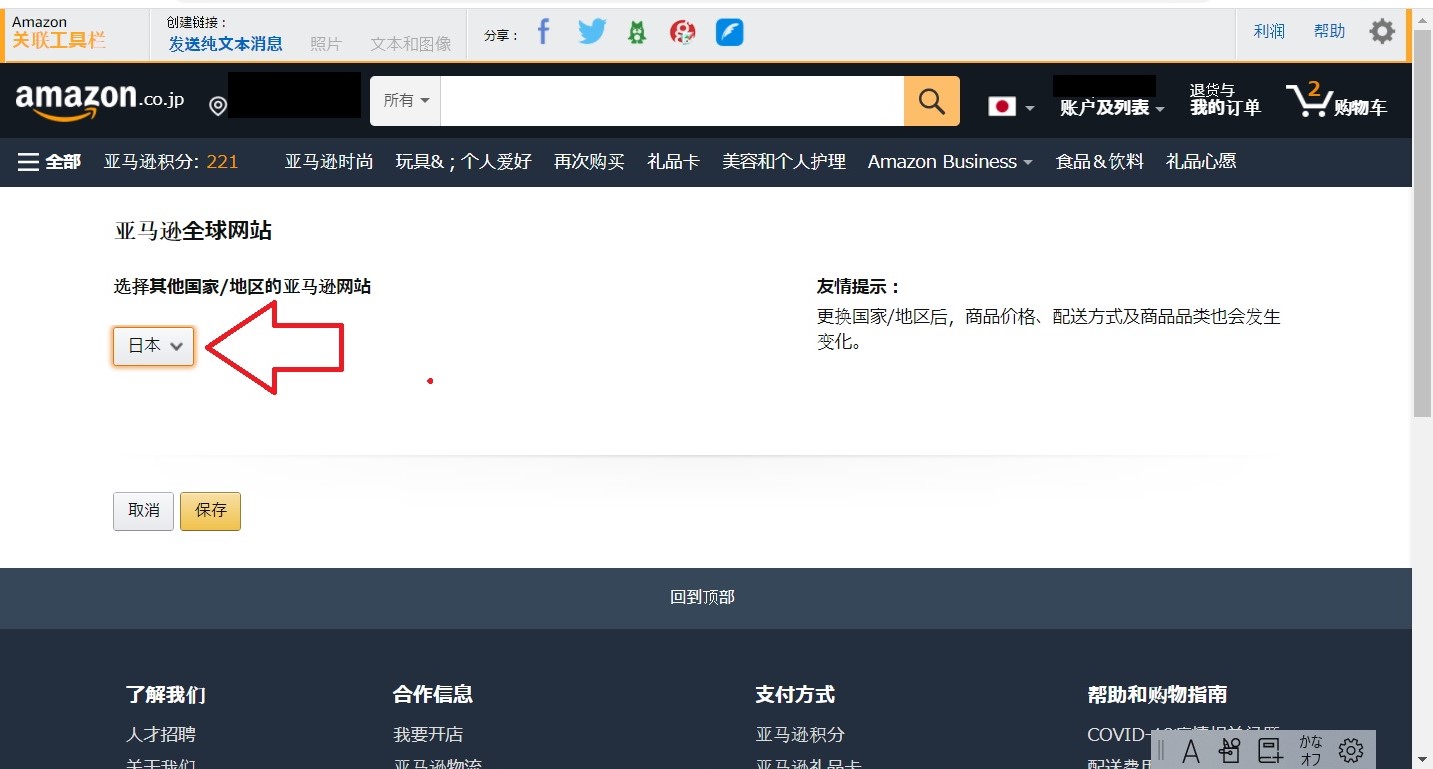Share via the Facebook icon
The image size is (1433, 769).
coord(543,33)
